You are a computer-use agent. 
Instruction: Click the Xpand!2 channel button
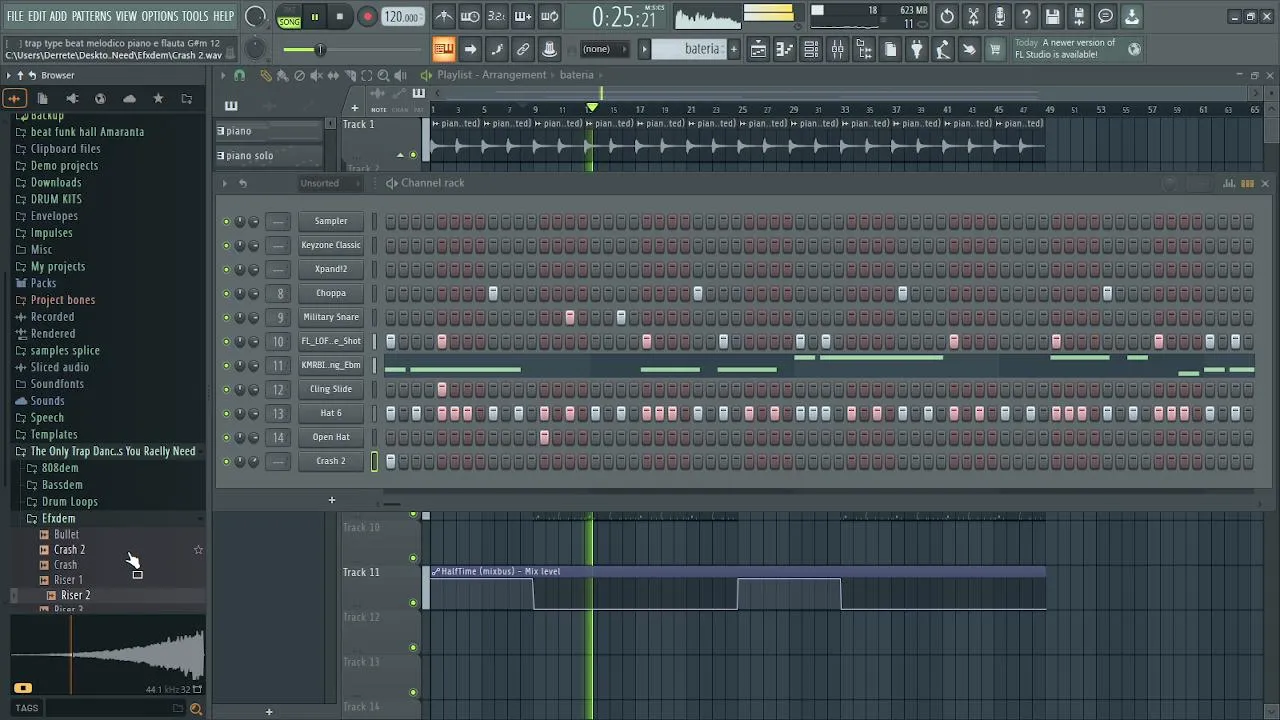coord(331,269)
